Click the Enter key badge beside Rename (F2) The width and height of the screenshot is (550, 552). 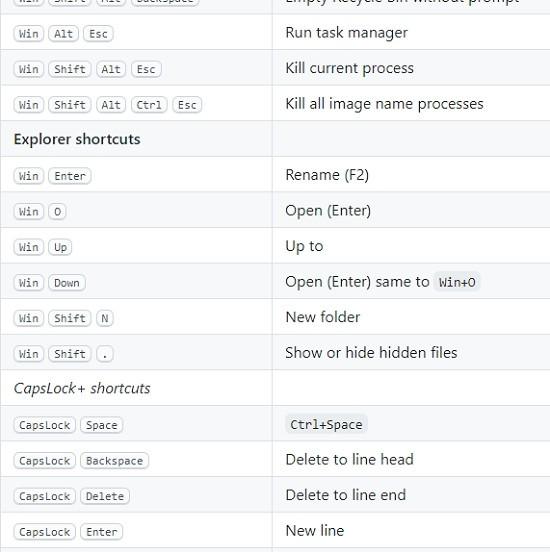[70, 176]
